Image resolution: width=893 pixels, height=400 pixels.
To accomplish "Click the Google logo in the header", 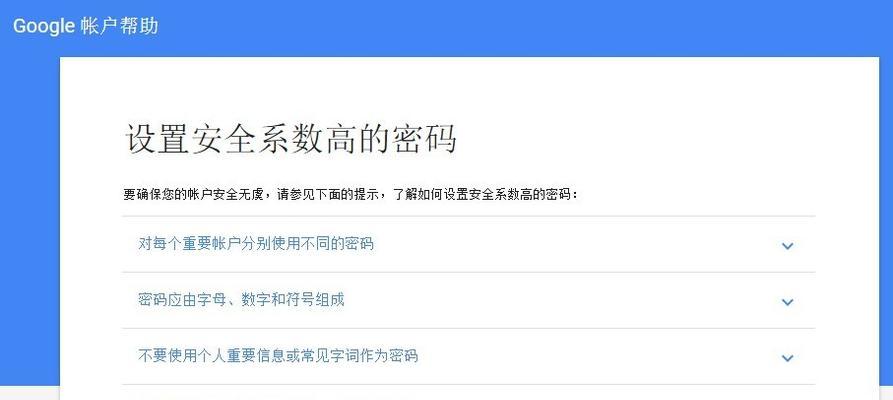I will pos(44,26).
